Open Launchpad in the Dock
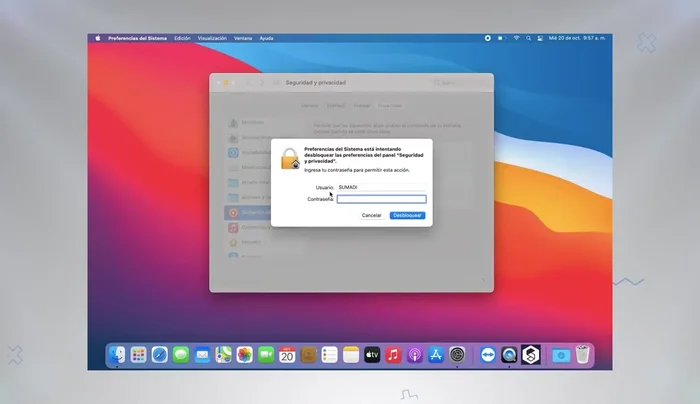This screenshot has width=700, height=404. click(x=138, y=354)
